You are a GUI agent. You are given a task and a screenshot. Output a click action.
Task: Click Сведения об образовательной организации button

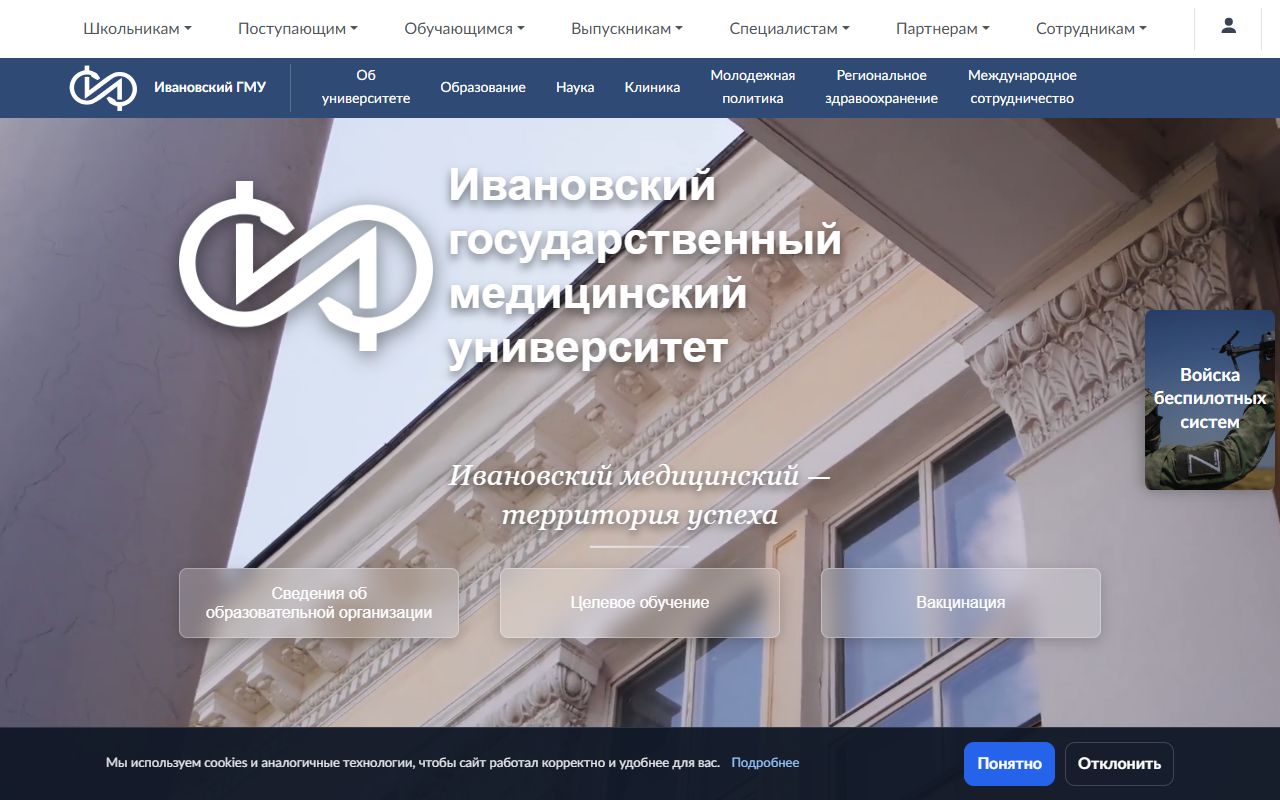pos(319,603)
